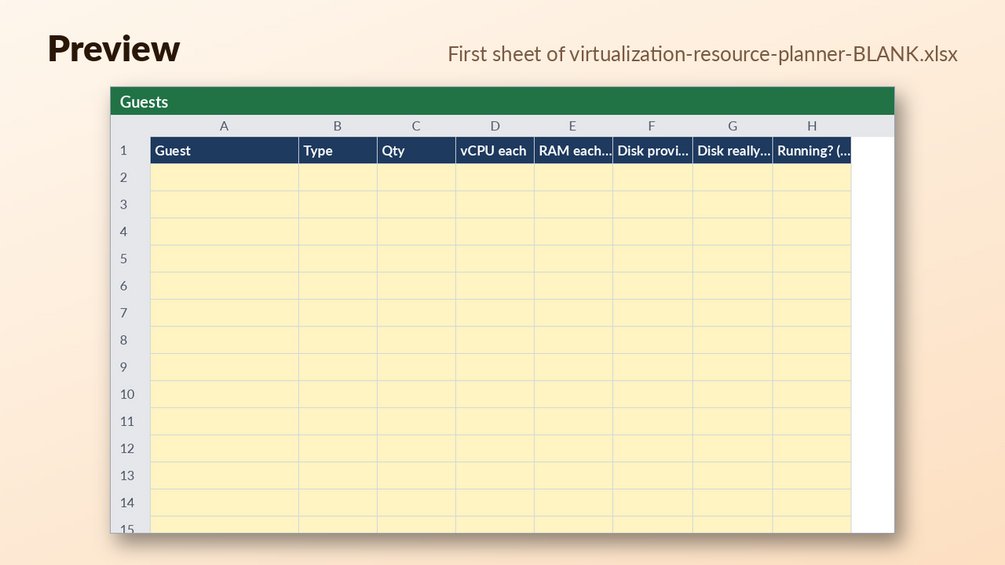Select column E header
The image size is (1005, 565).
pos(573,126)
